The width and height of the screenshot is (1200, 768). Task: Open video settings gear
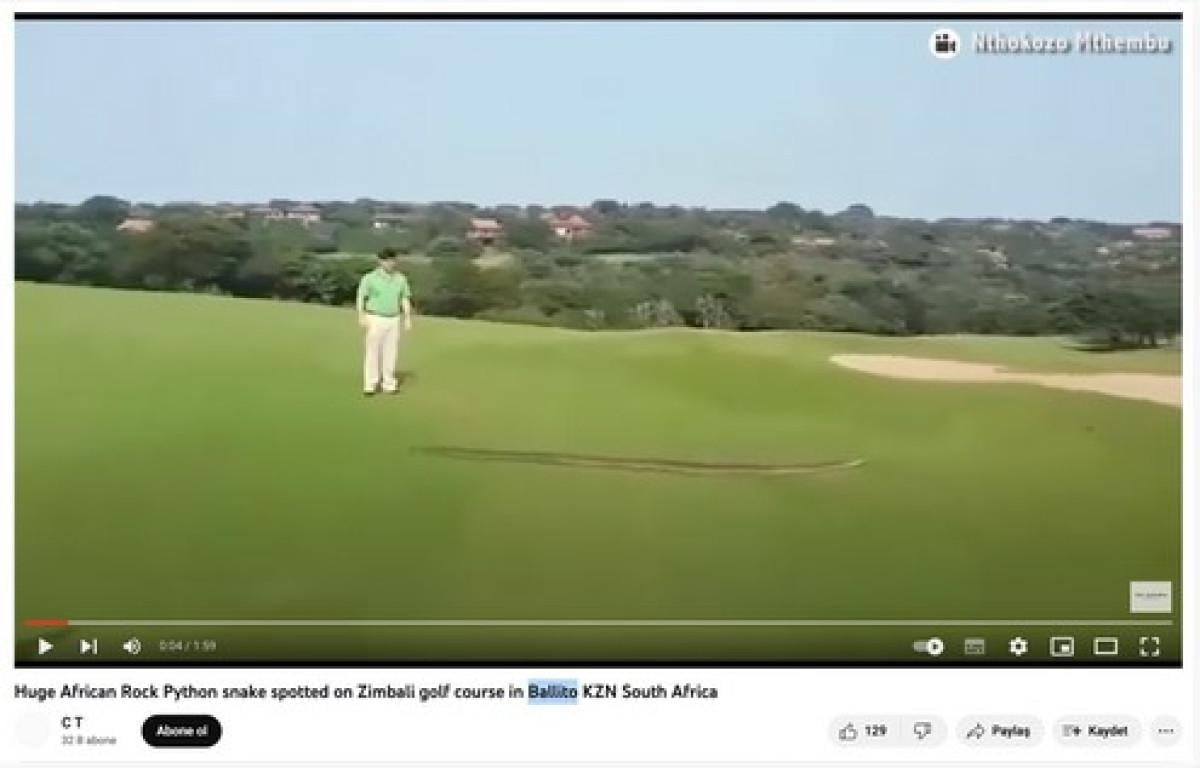click(1018, 646)
